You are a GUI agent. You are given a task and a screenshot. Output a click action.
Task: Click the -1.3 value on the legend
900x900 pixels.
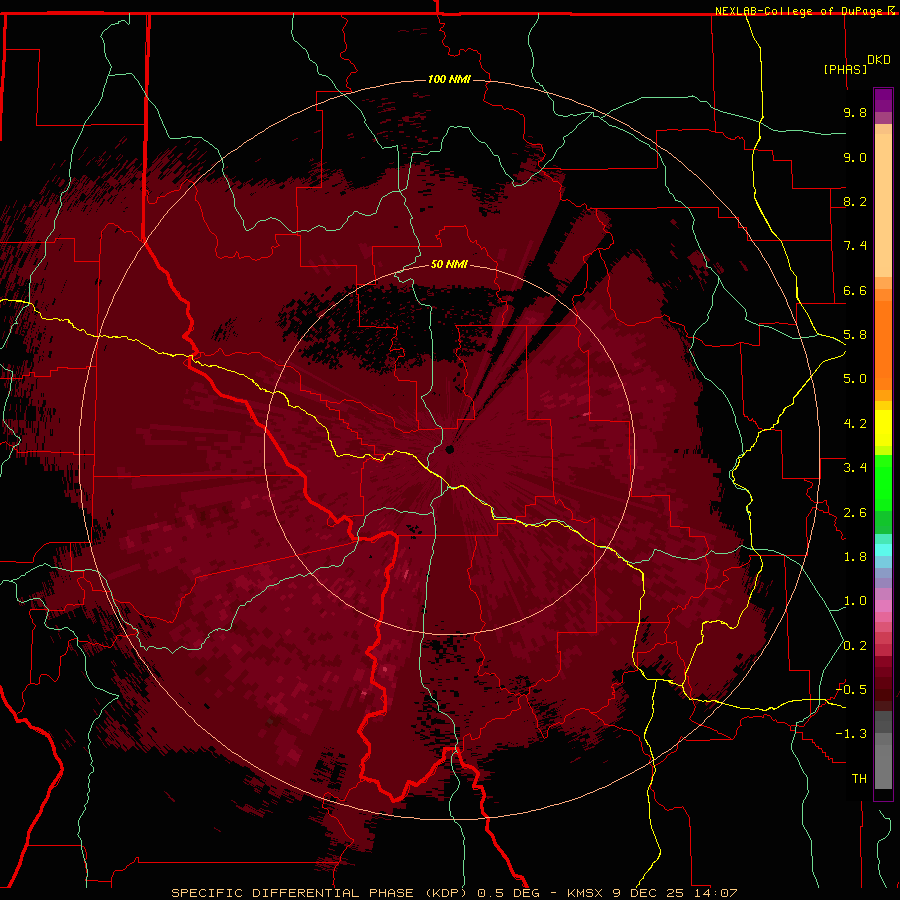[851, 734]
